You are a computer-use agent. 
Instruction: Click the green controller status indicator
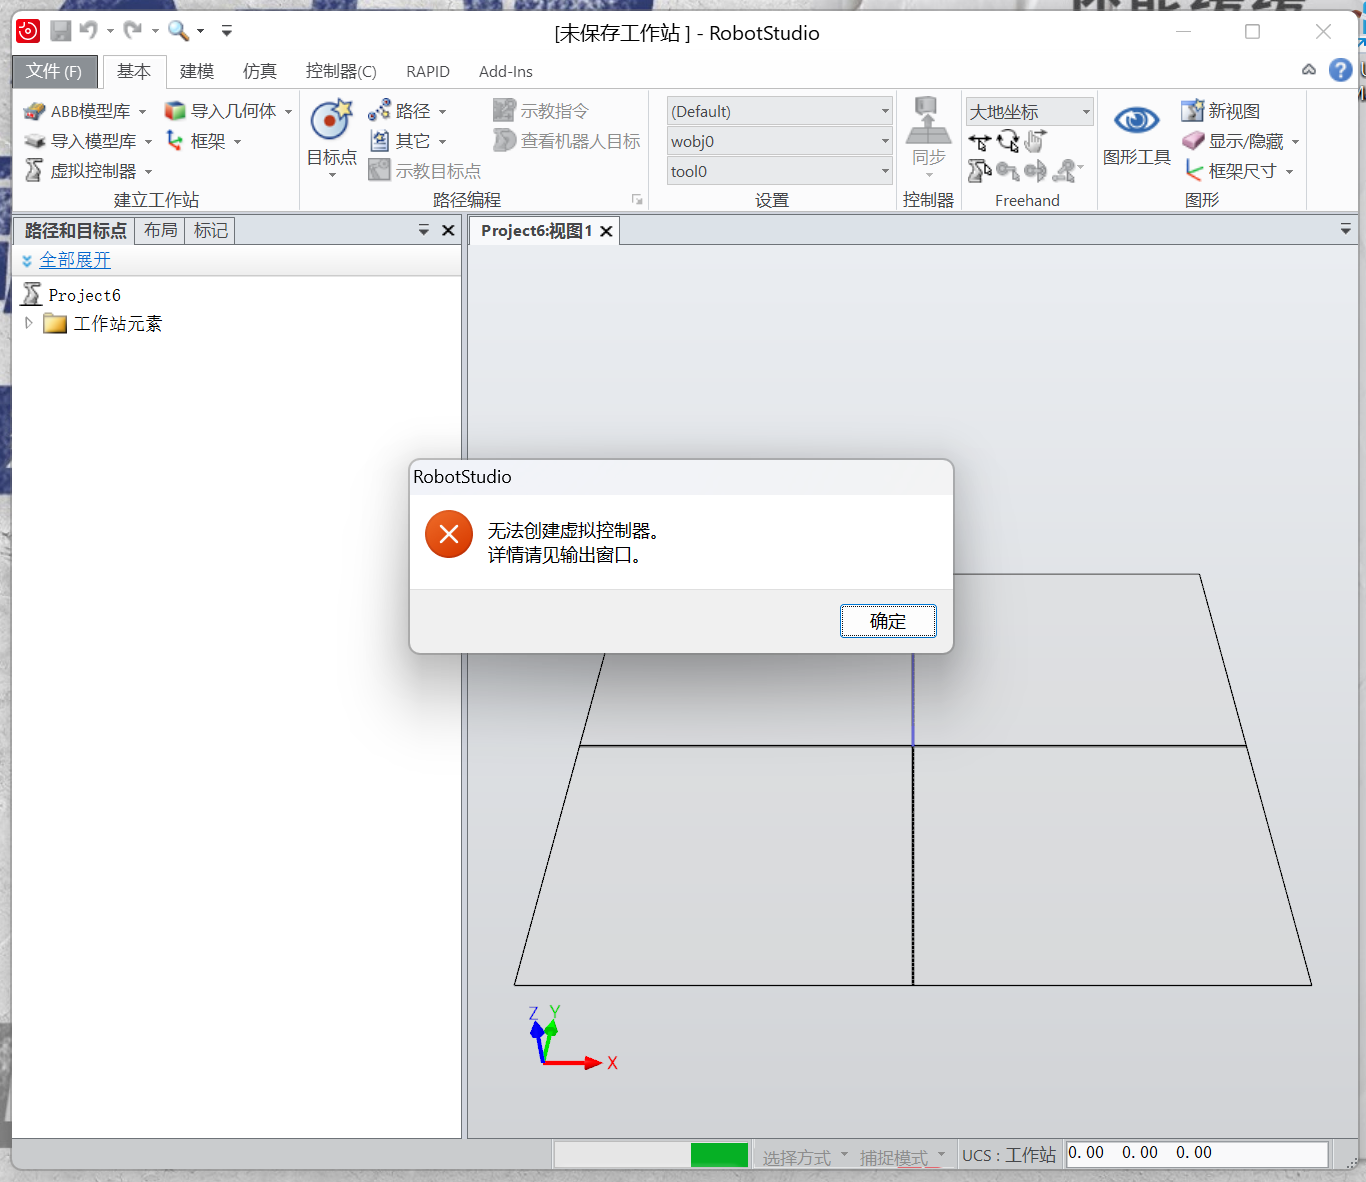[719, 1155]
